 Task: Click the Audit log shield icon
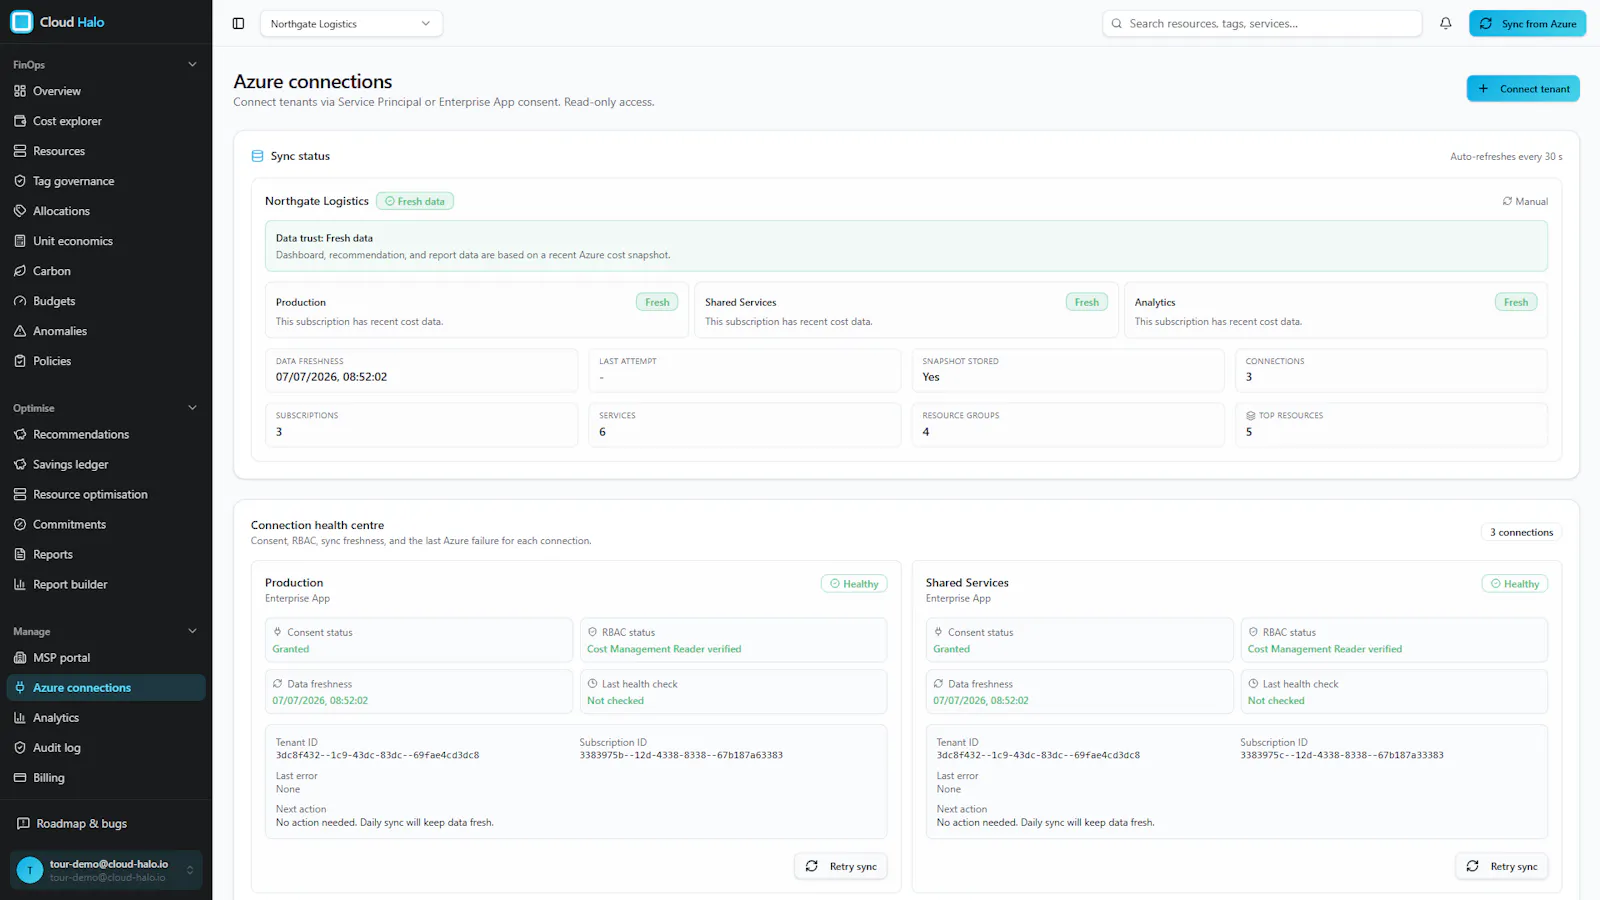coord(20,748)
